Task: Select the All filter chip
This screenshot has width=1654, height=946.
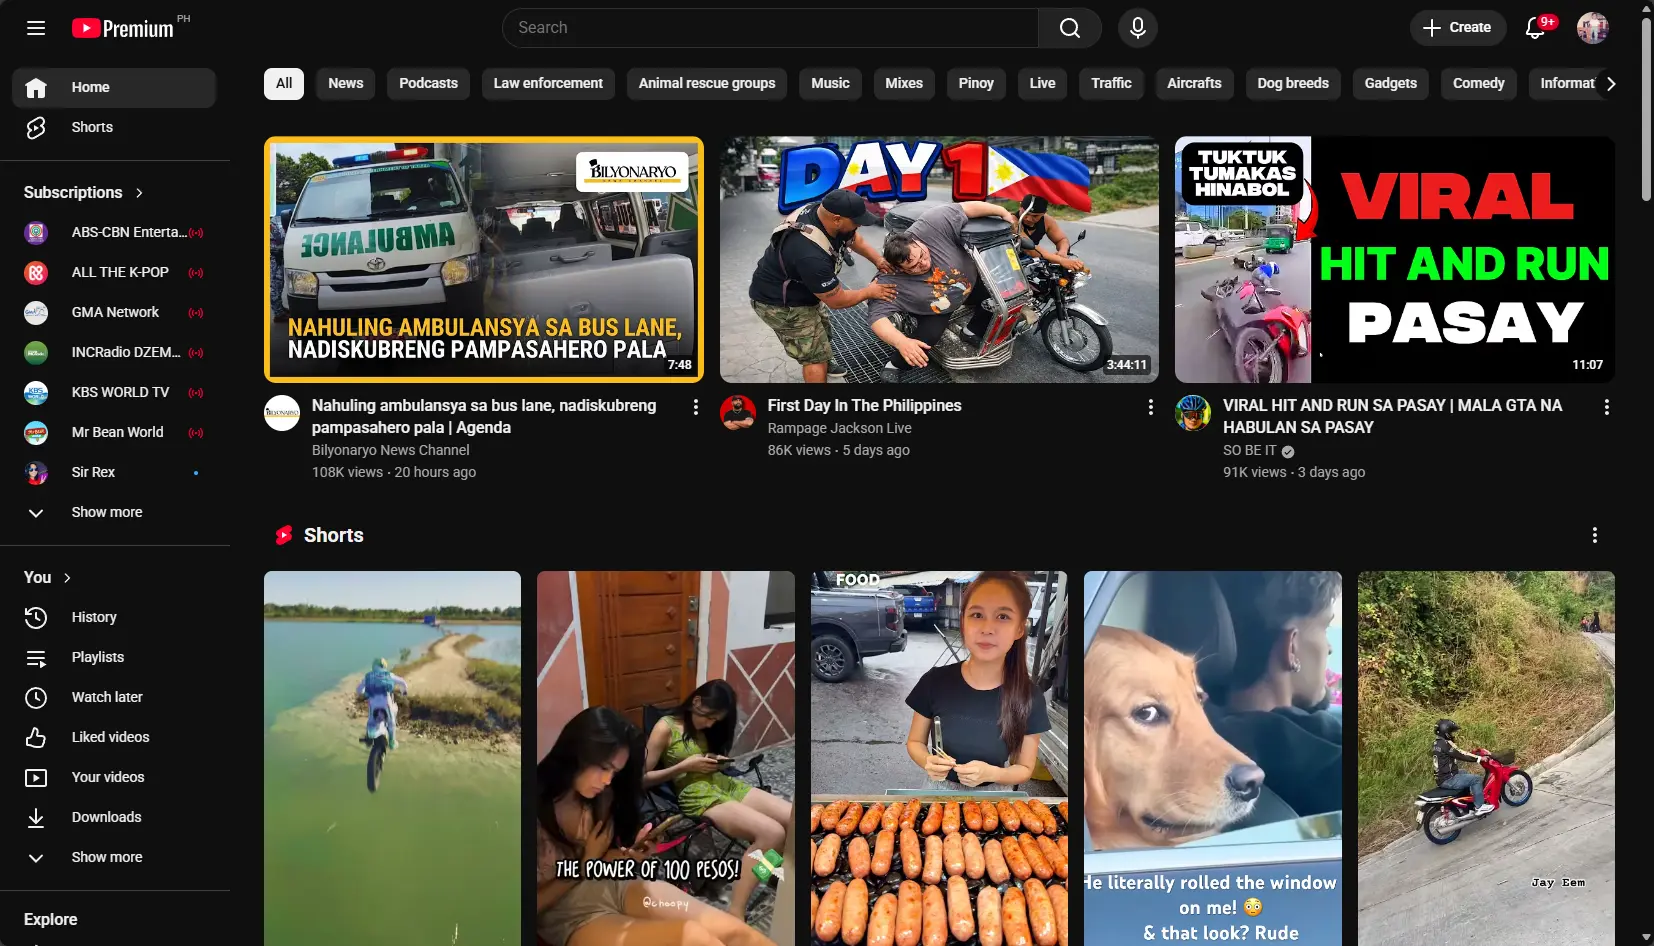Action: [284, 84]
